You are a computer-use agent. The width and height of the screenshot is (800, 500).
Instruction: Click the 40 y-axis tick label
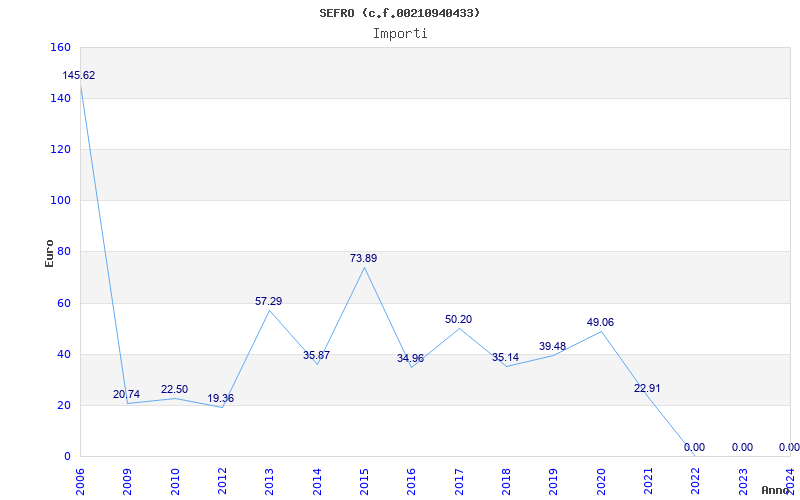click(x=63, y=355)
